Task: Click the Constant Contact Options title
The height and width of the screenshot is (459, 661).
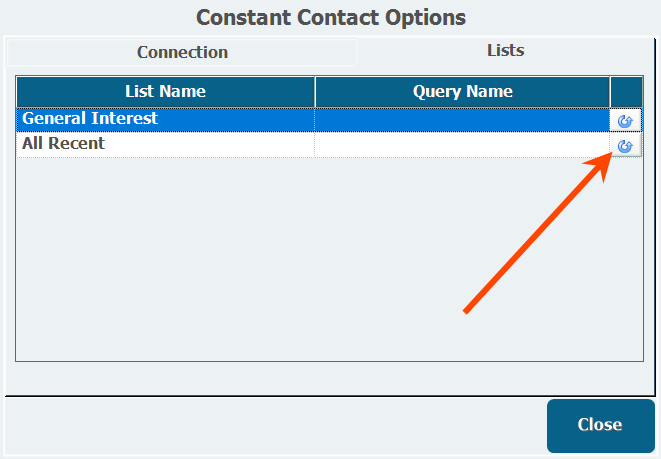Action: [331, 17]
